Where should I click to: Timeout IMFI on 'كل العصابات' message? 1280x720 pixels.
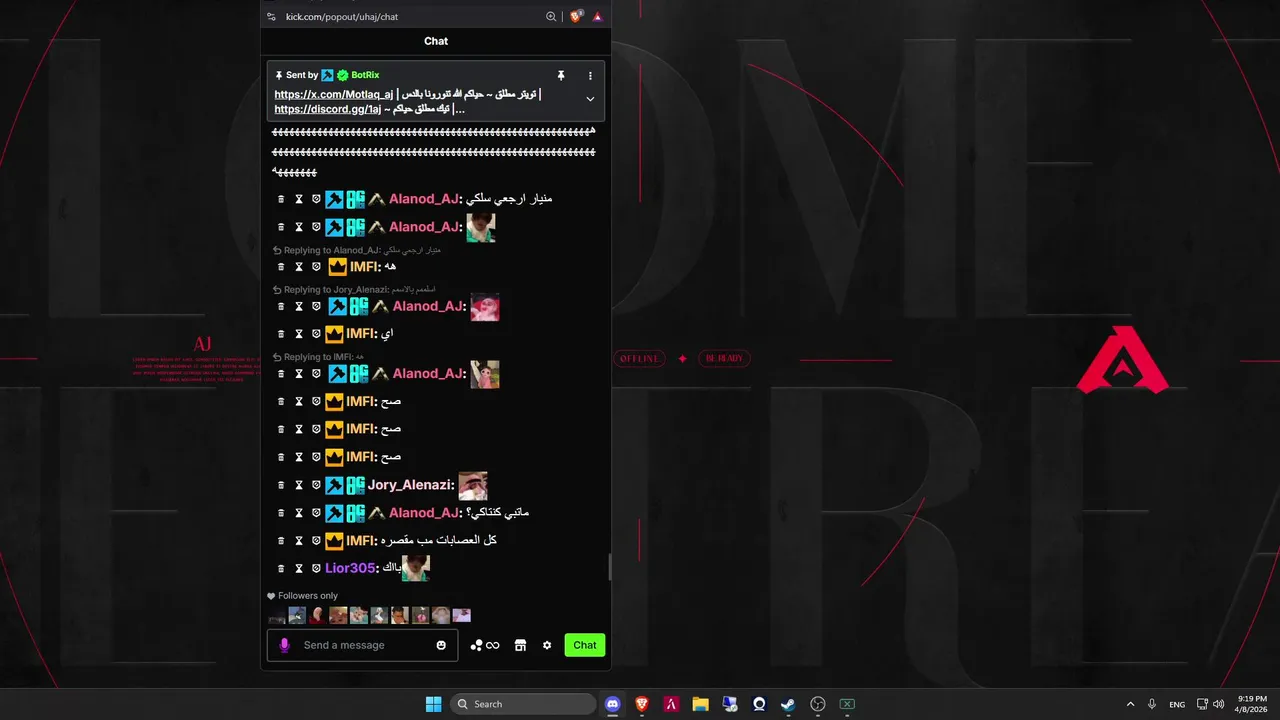click(x=298, y=541)
